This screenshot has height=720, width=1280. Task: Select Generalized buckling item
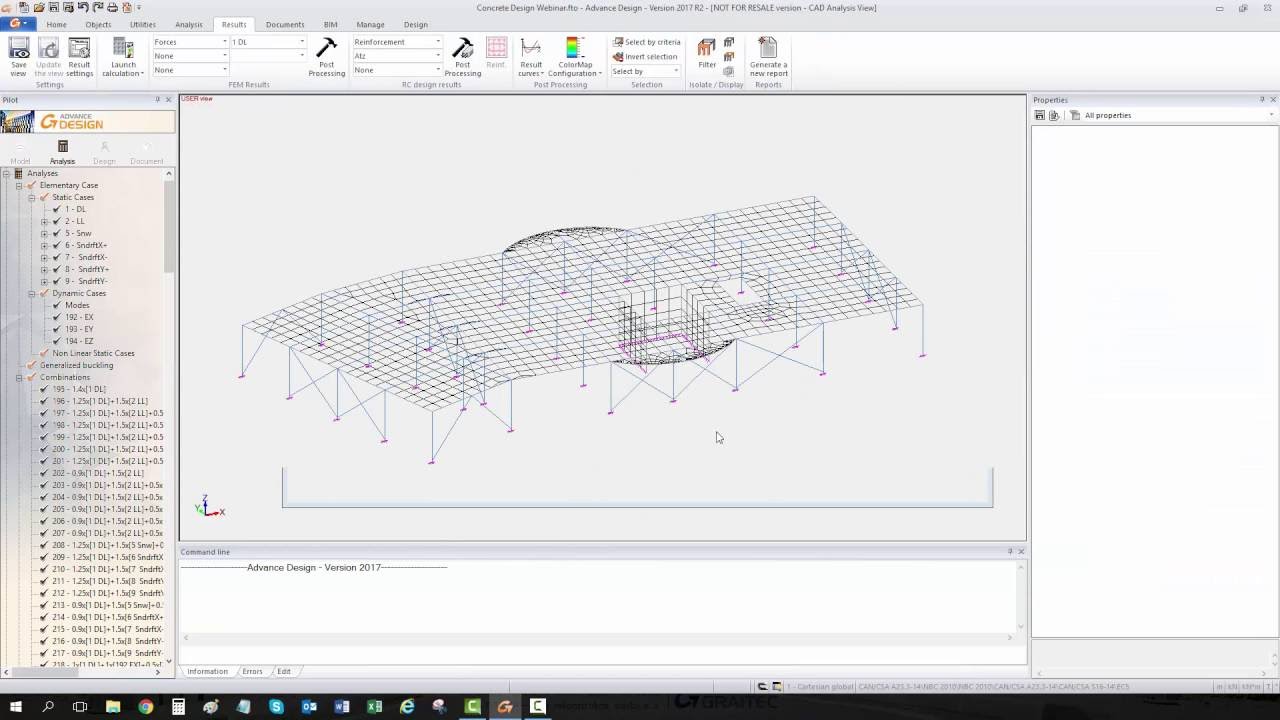click(x=76, y=365)
